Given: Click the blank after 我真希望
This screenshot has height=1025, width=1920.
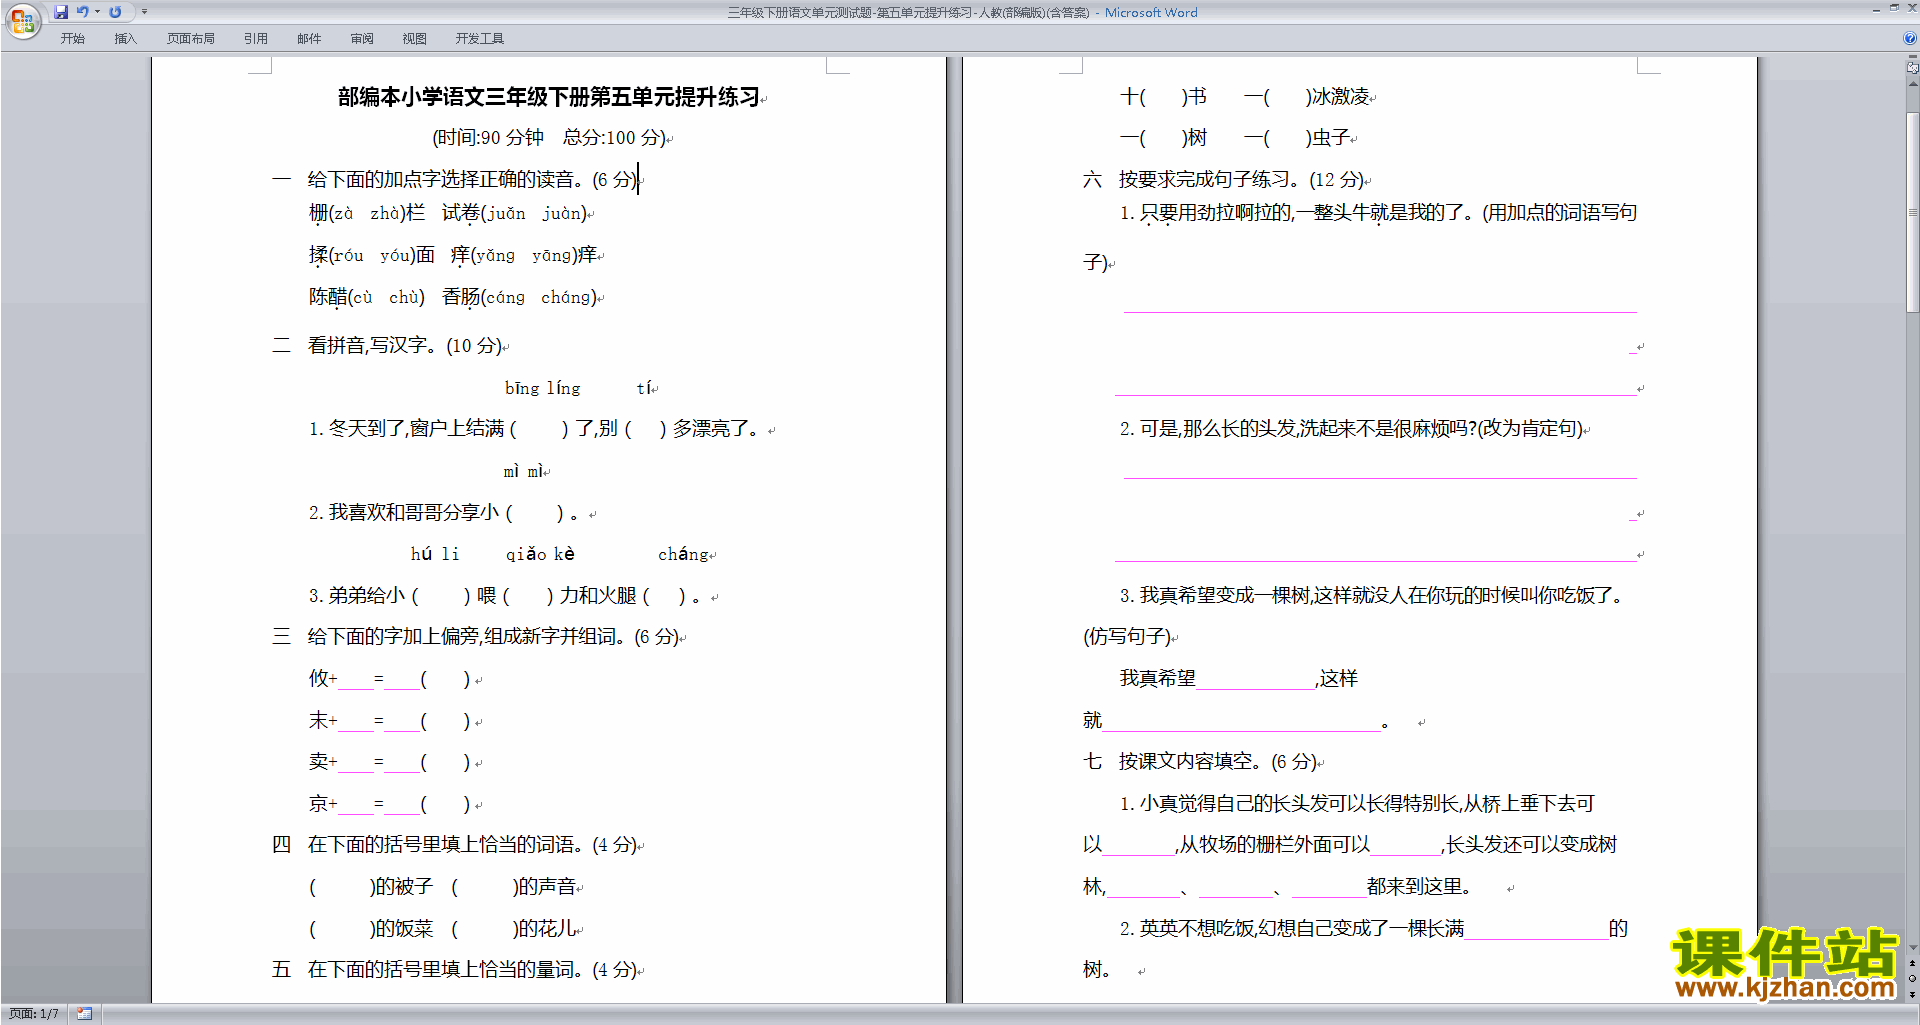Looking at the screenshot, I should click(1256, 680).
